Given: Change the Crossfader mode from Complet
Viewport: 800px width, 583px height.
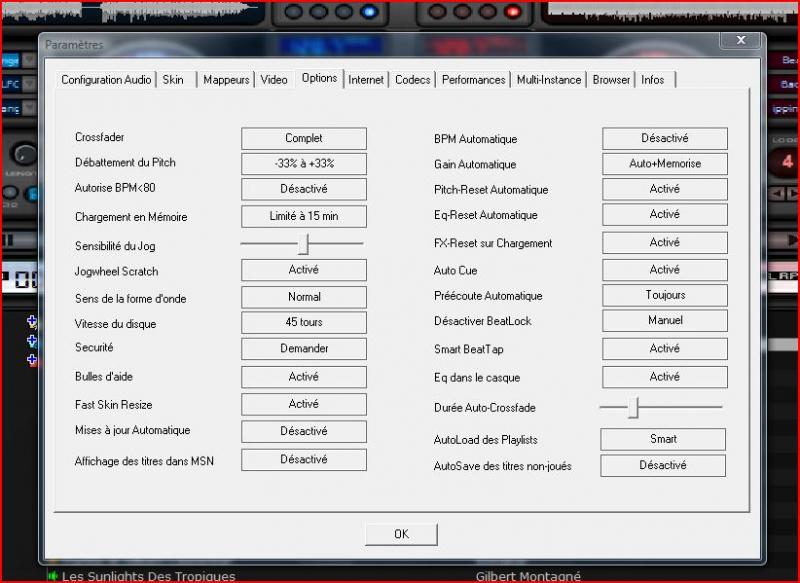Looking at the screenshot, I should tap(304, 139).
